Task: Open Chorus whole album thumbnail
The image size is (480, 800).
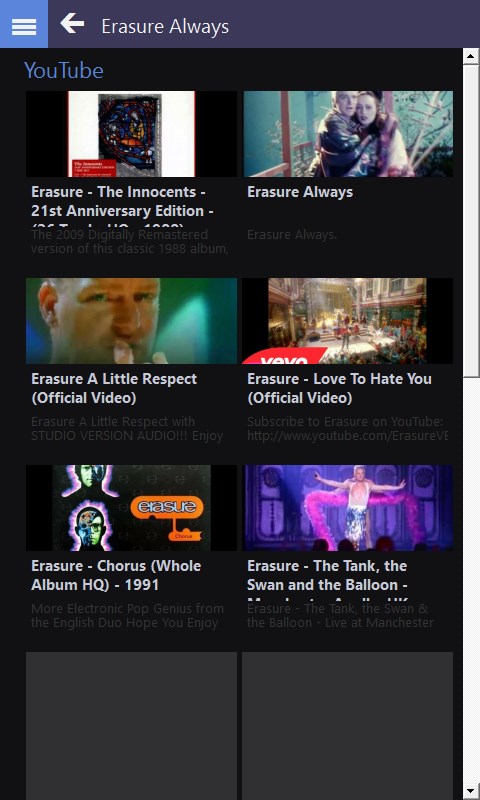Action: 131,508
